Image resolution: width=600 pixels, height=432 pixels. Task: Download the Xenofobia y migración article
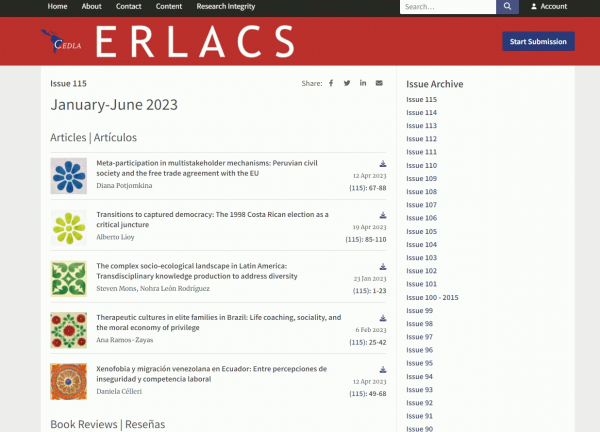point(383,370)
